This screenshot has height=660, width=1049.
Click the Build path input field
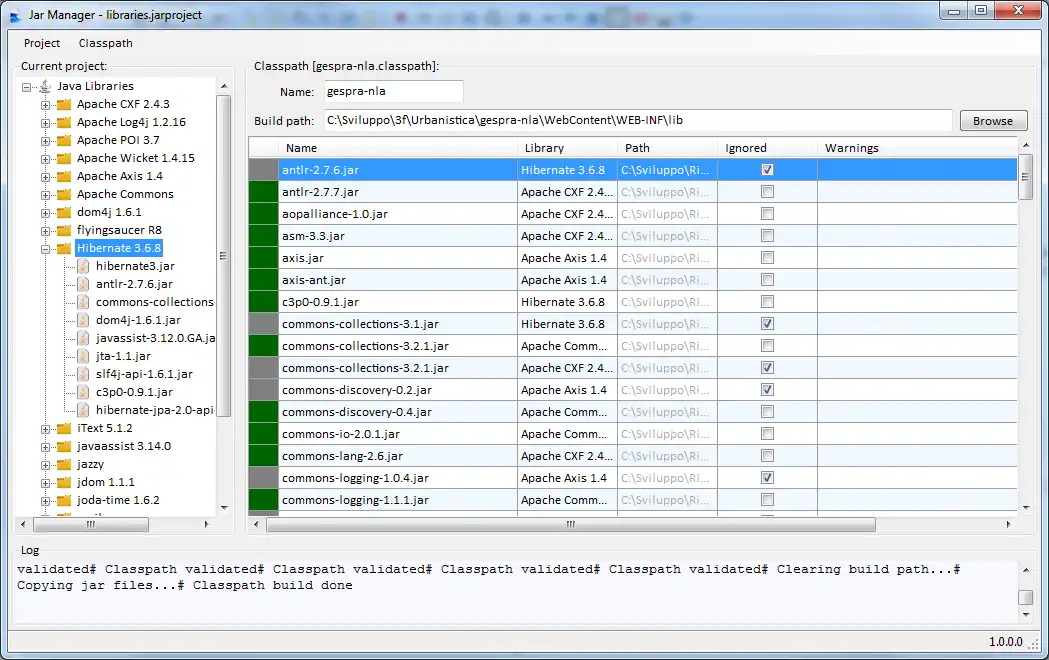638,120
